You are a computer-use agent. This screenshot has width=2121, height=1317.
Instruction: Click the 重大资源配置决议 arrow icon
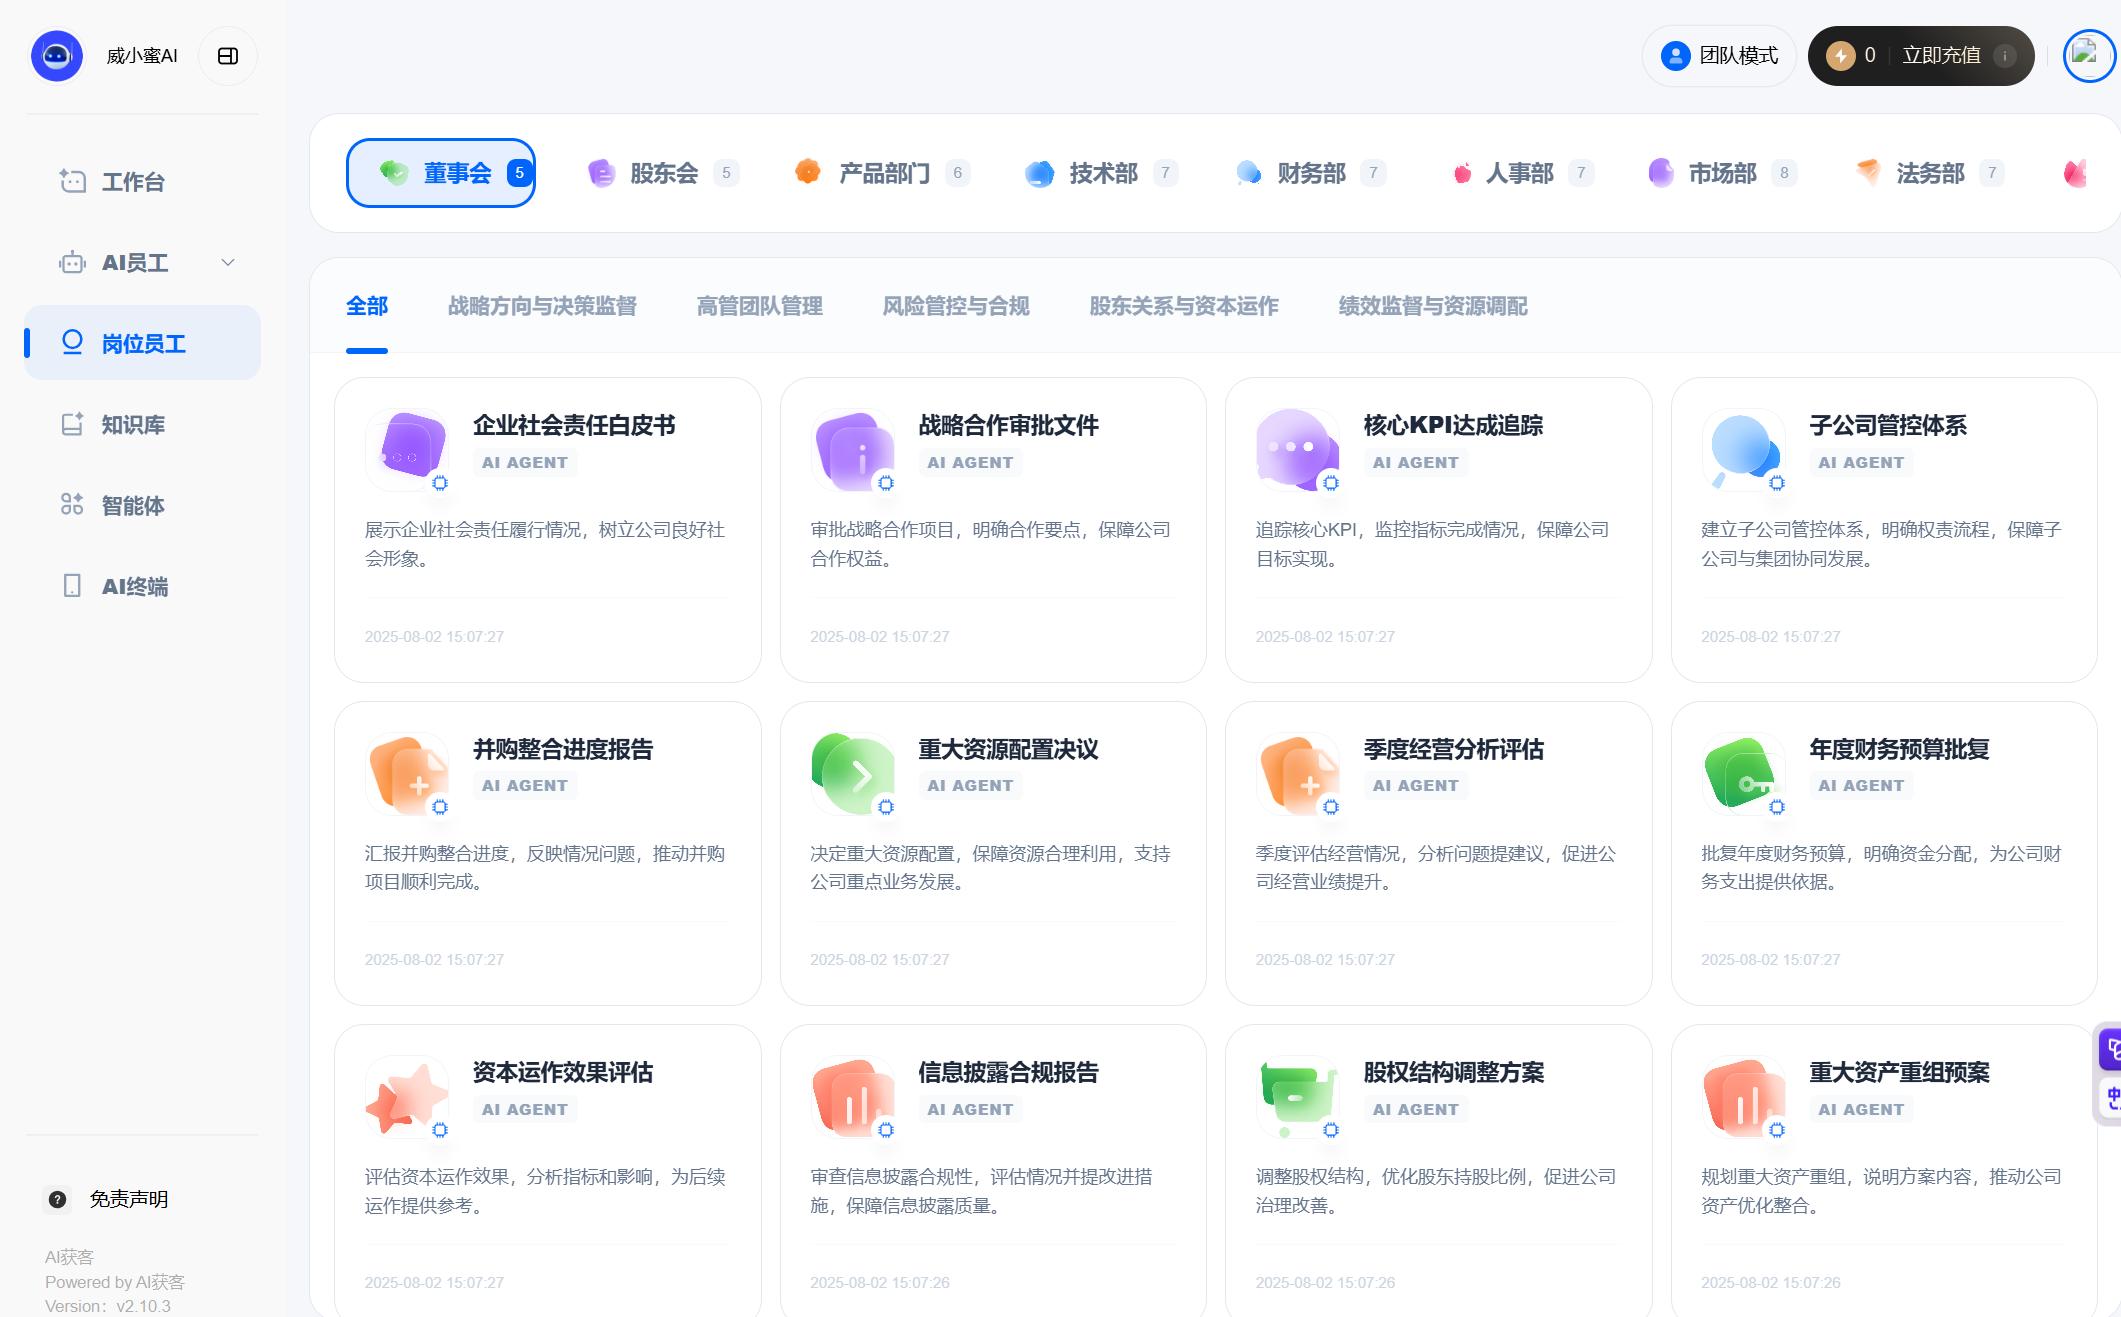pyautogui.click(x=853, y=773)
